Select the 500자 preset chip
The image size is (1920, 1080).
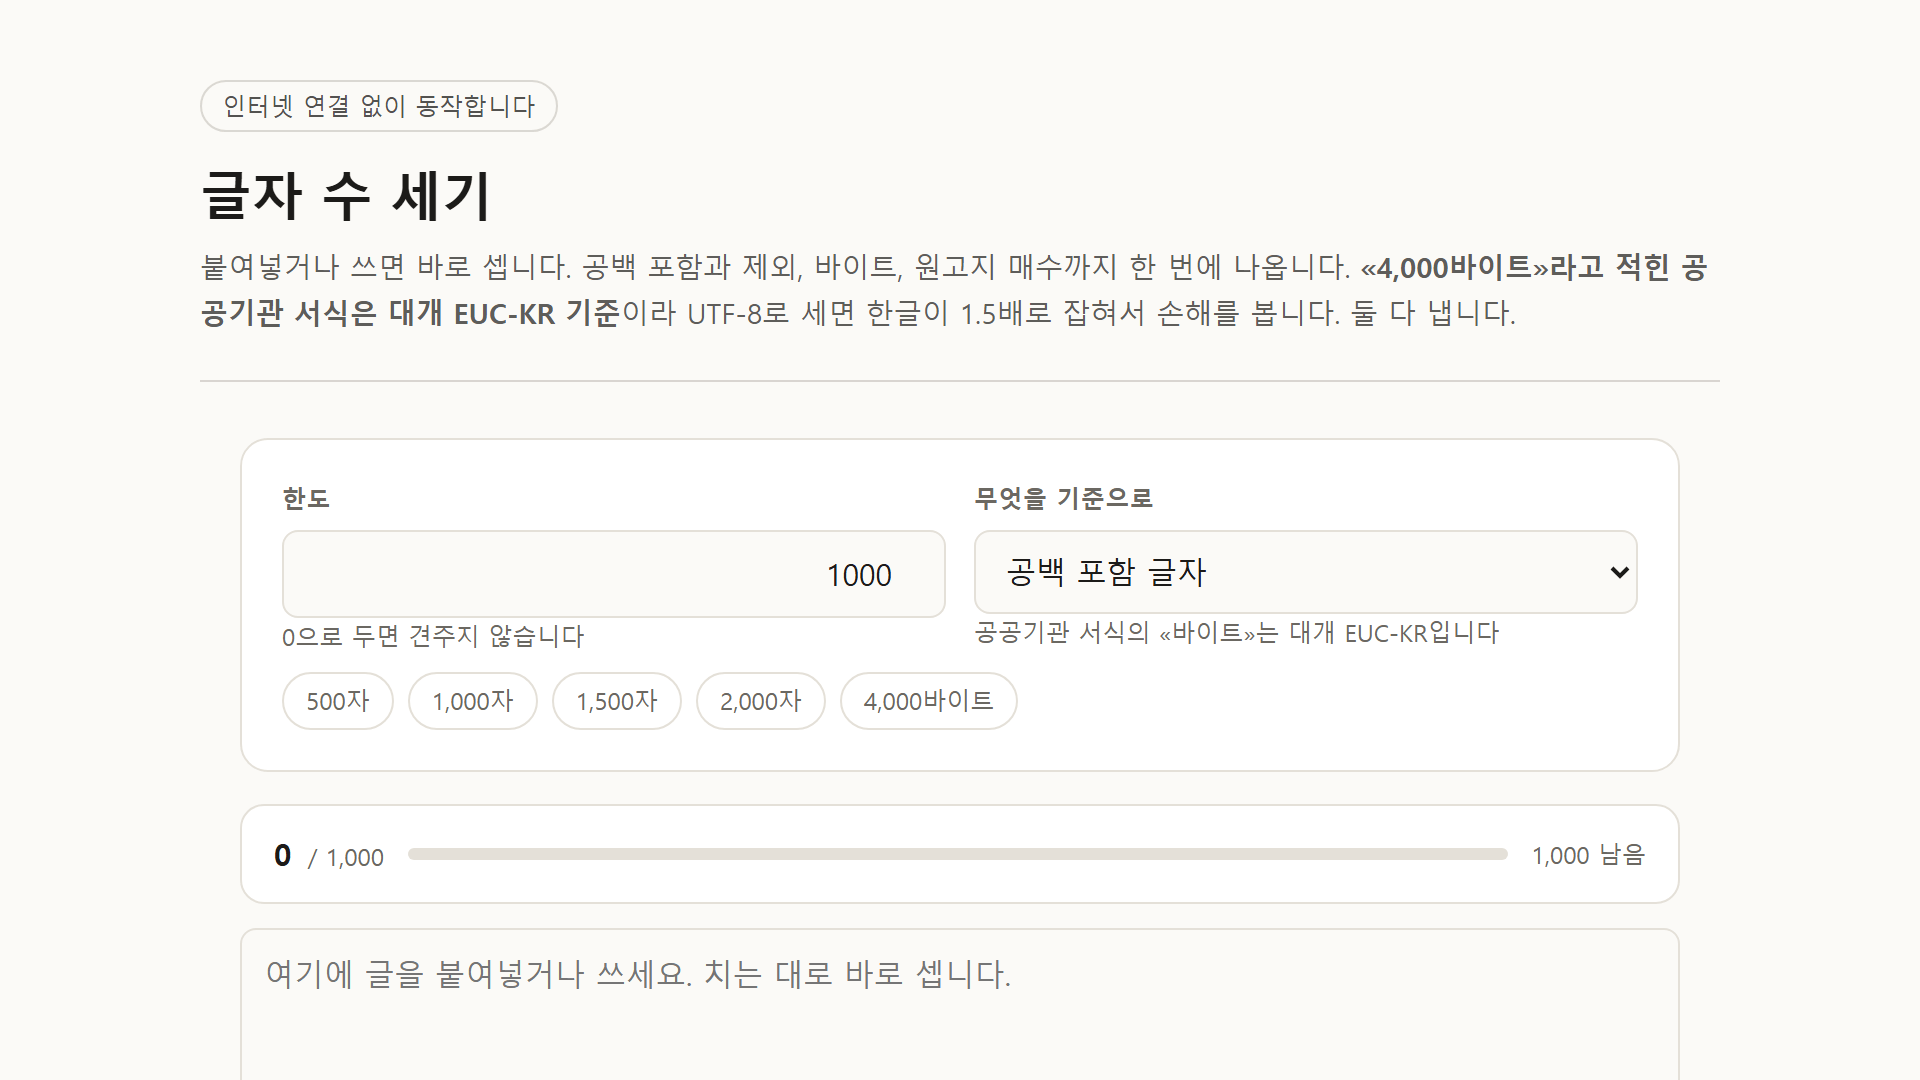click(338, 701)
